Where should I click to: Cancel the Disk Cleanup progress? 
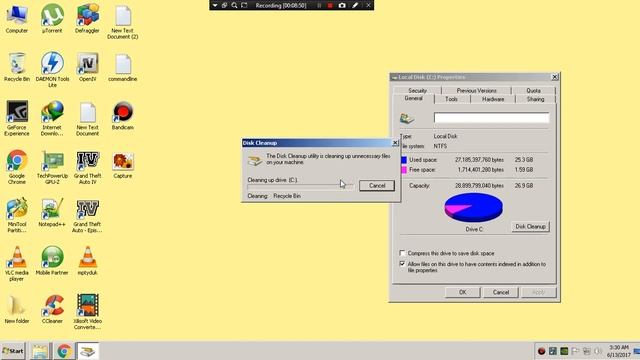point(377,186)
